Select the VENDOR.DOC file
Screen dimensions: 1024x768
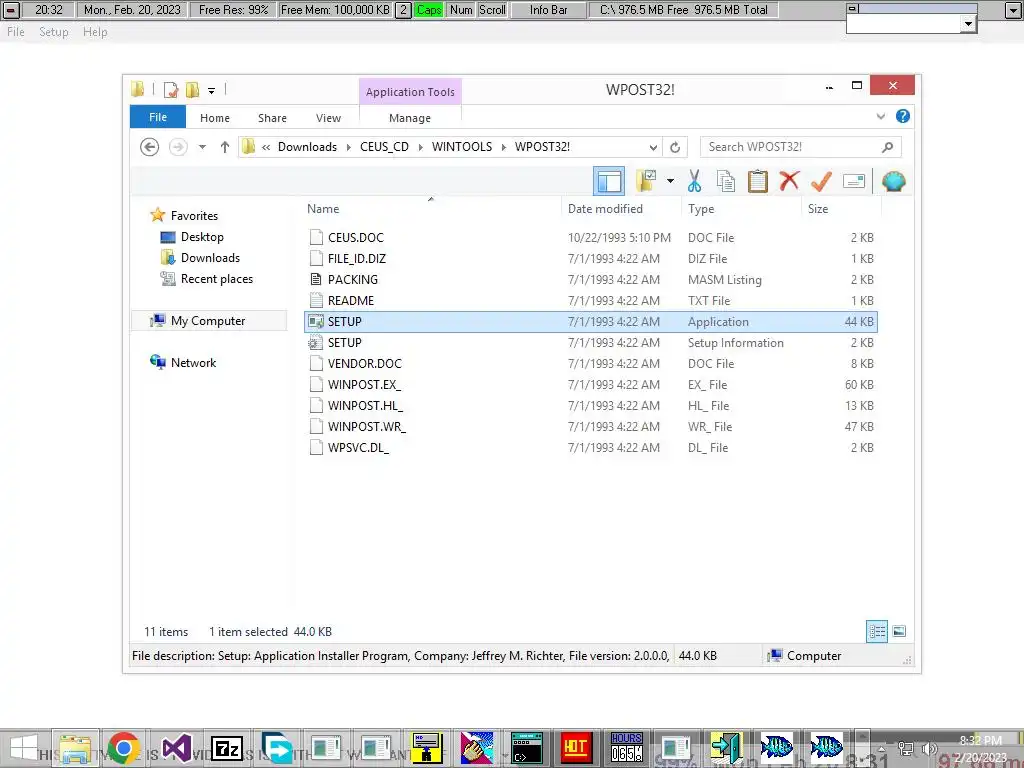[x=591, y=363]
